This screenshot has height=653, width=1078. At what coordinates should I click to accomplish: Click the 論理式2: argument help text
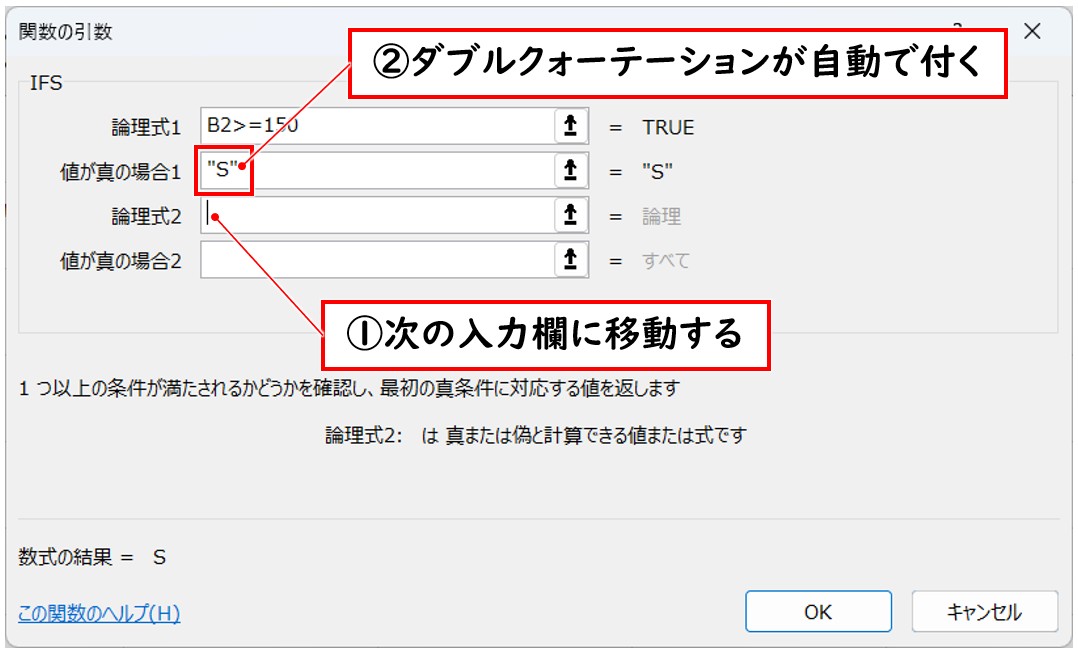click(536, 435)
